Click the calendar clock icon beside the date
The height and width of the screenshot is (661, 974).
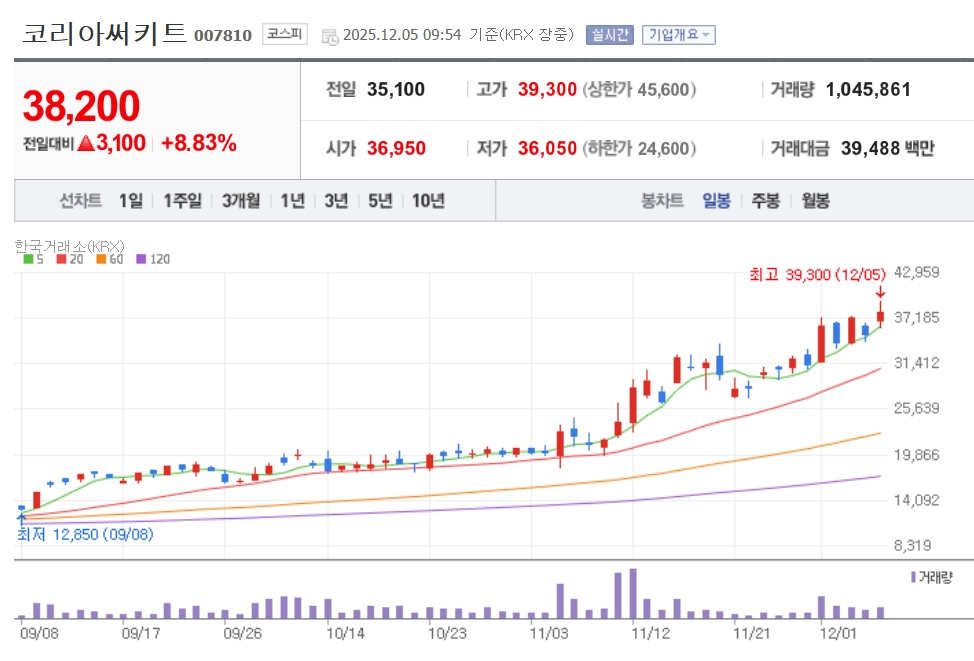pyautogui.click(x=330, y=37)
